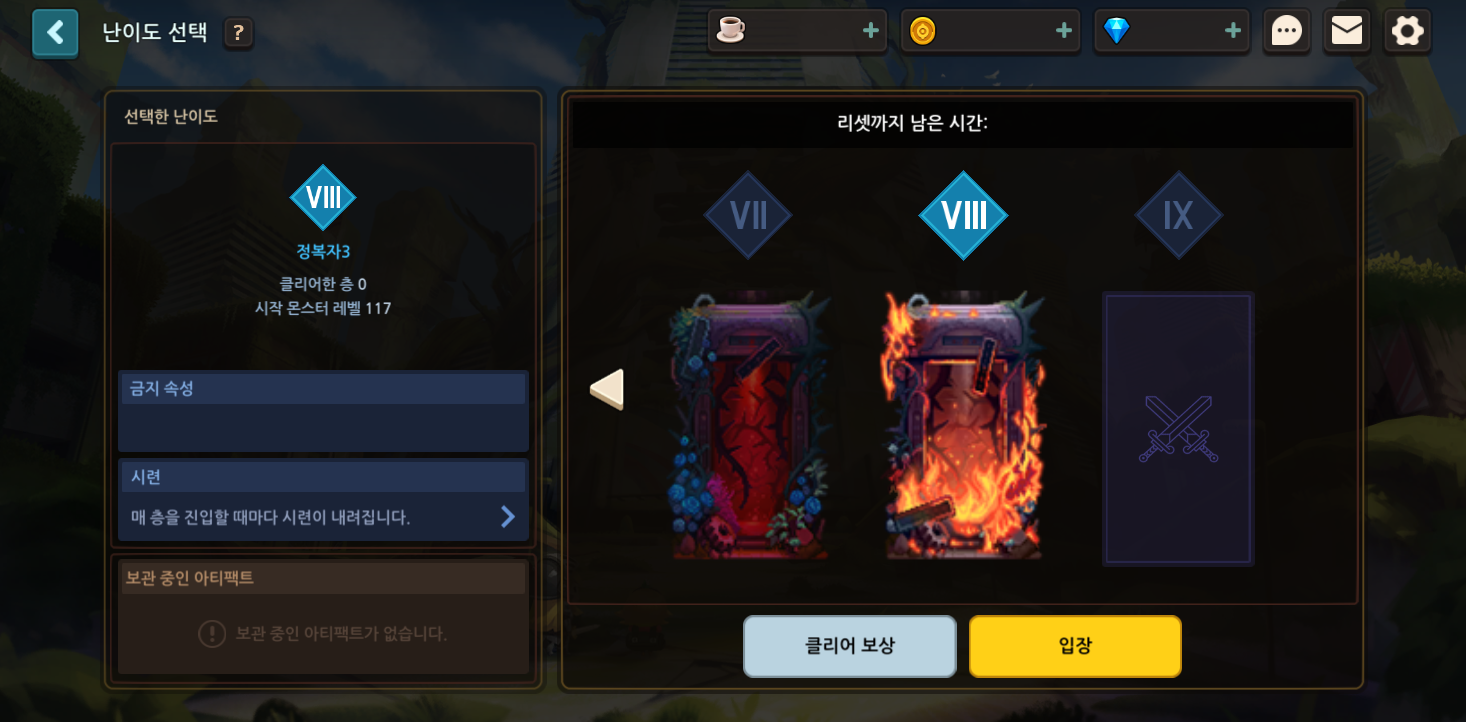Choose the thorny red gate card
1466x722 pixels.
point(749,425)
